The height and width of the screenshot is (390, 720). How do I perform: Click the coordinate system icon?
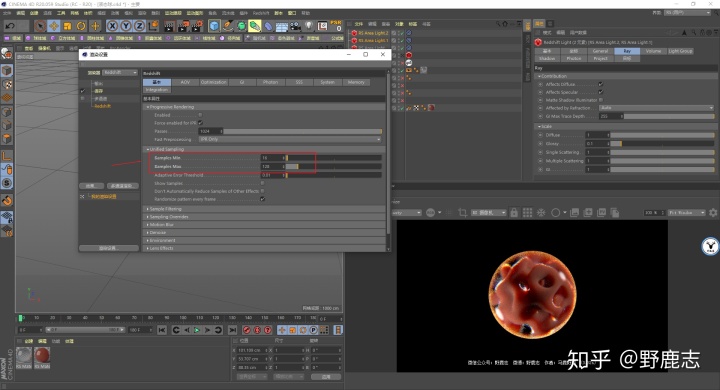tap(153, 26)
